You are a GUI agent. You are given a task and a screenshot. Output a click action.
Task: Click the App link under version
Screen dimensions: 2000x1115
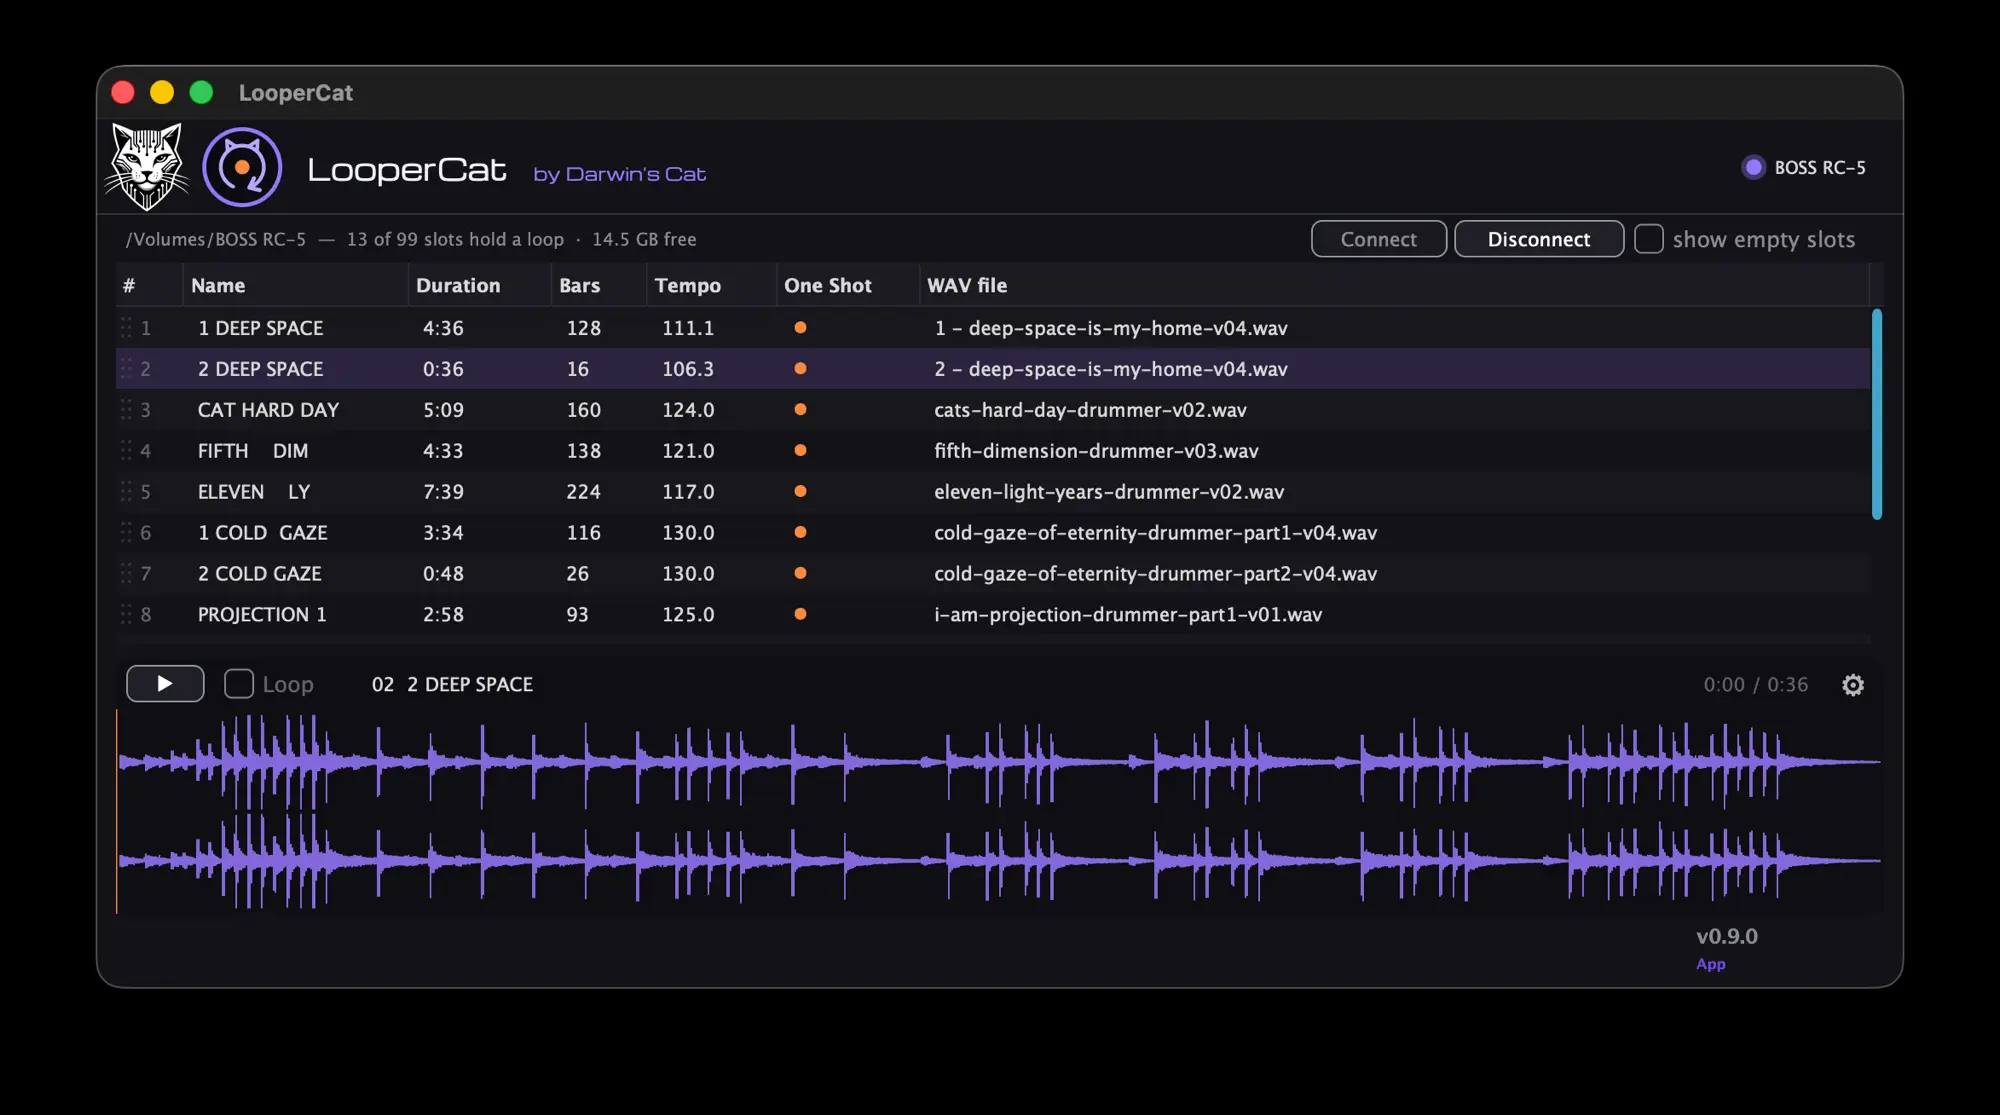pos(1711,964)
